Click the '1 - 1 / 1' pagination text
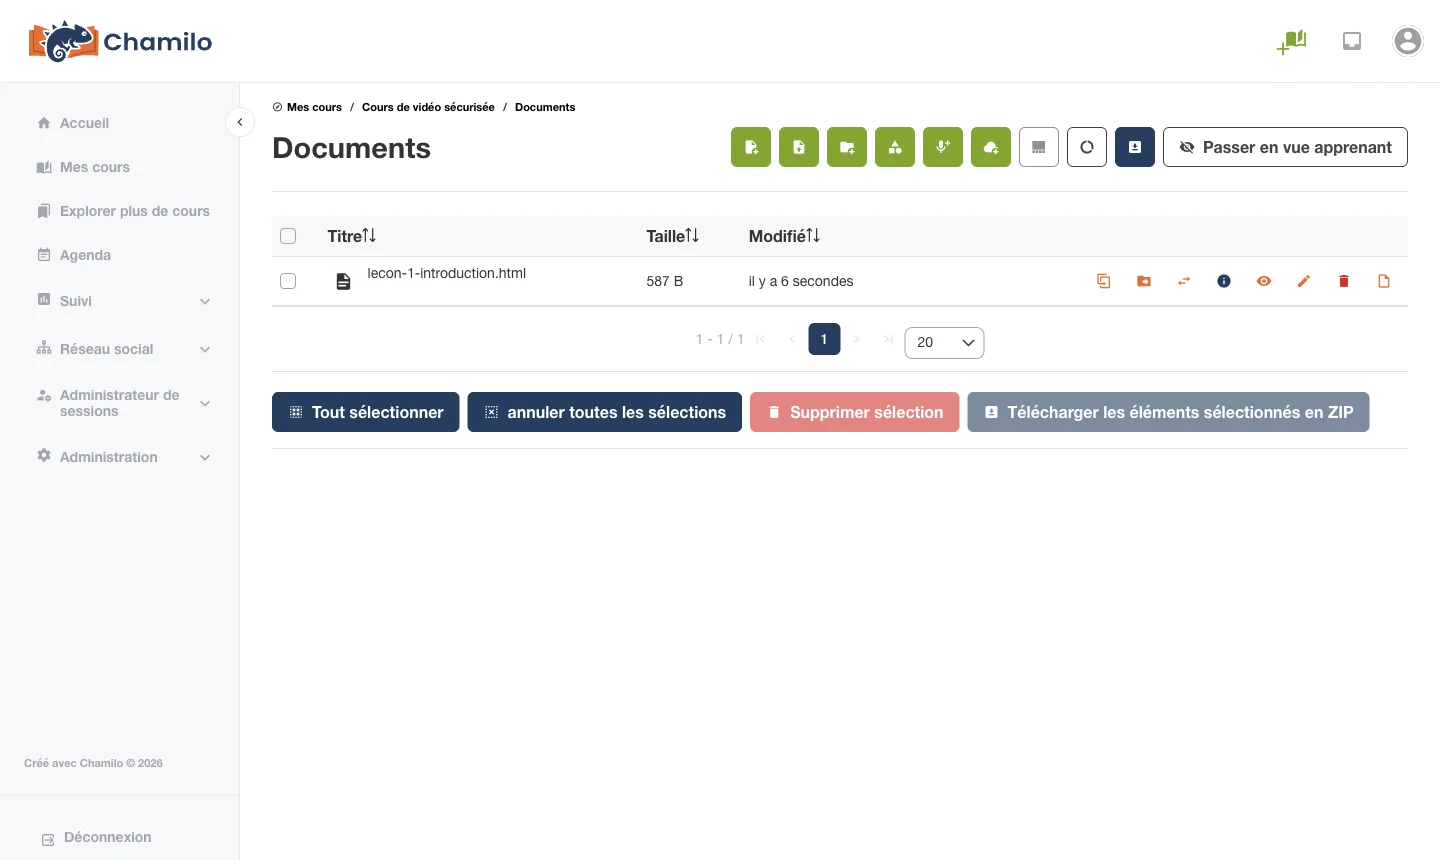Viewport: 1440px width, 860px height. pyautogui.click(x=720, y=339)
